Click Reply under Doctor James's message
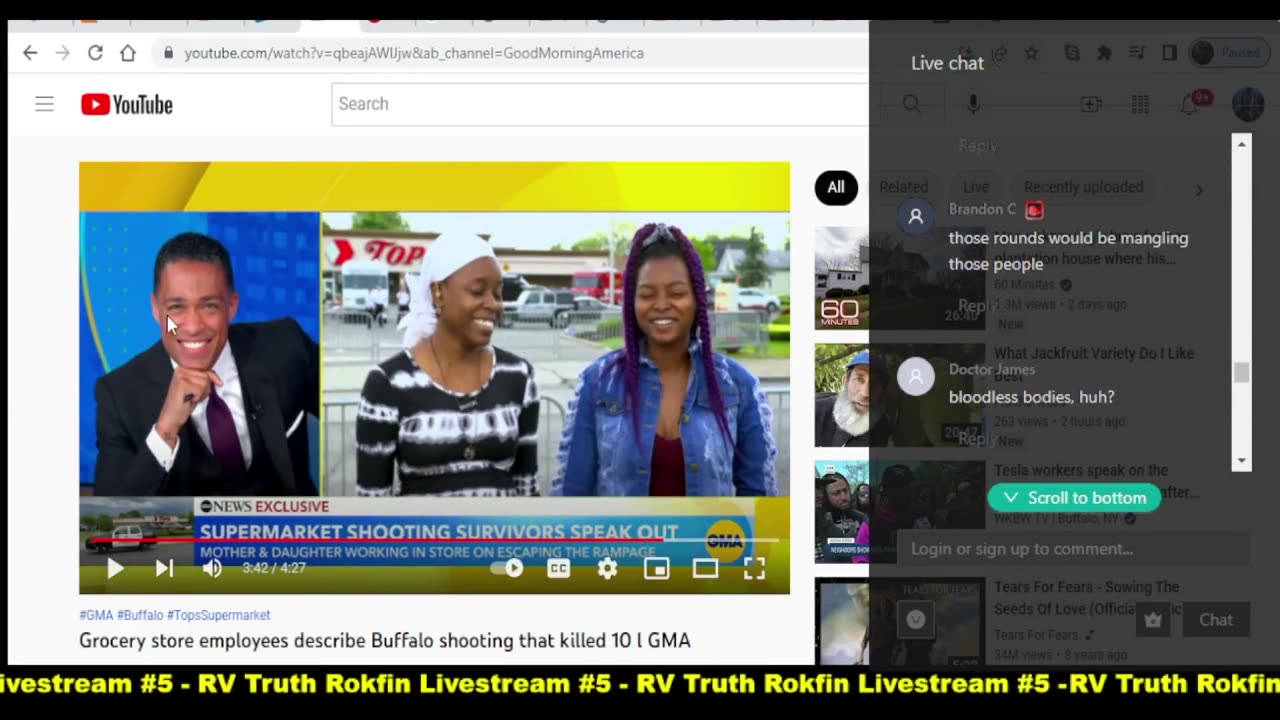The image size is (1280, 720). click(x=977, y=439)
